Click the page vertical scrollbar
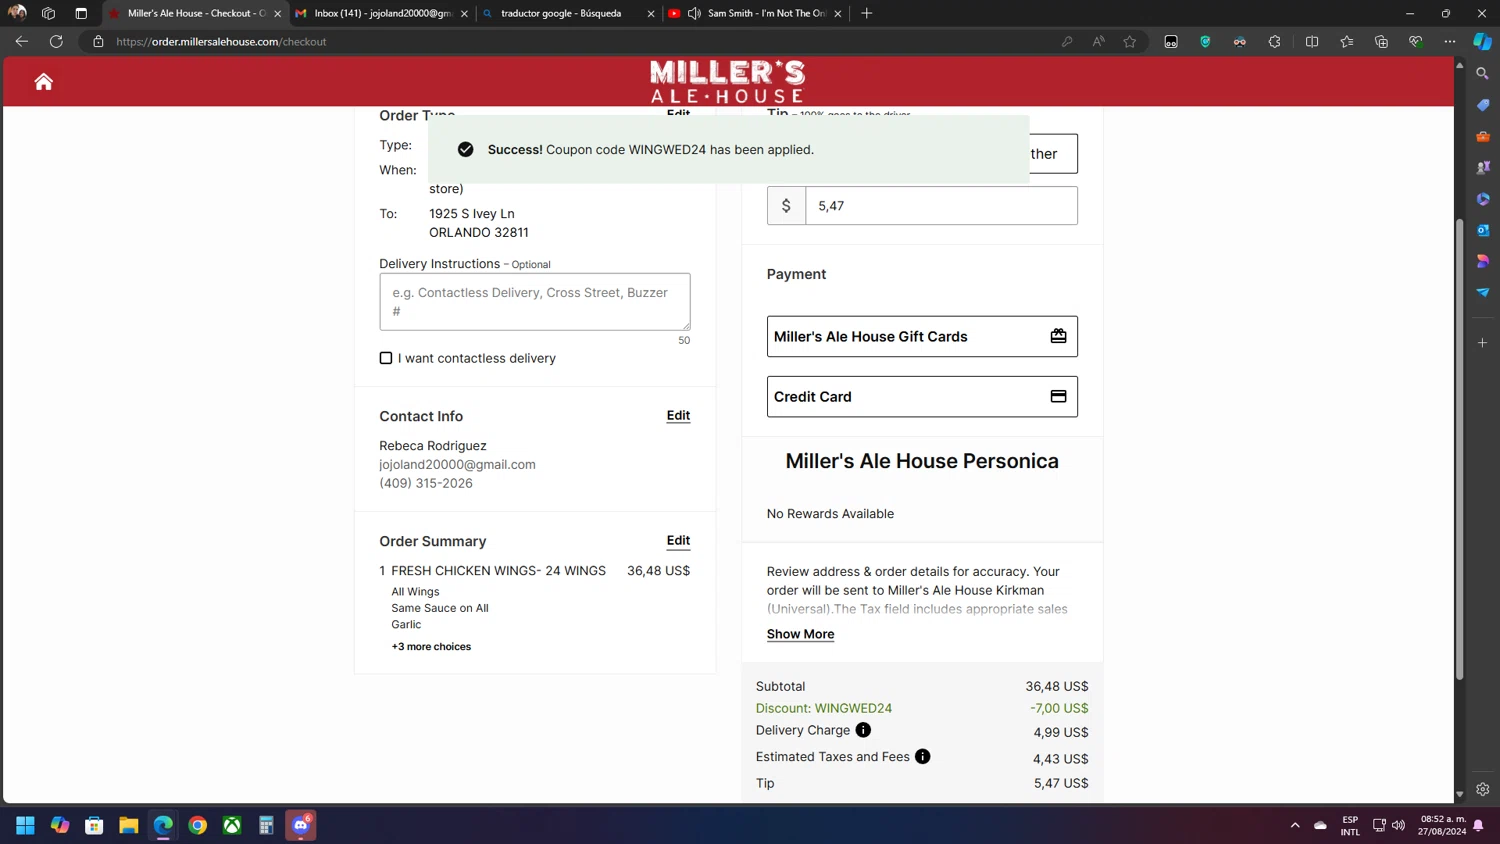This screenshot has height=844, width=1500. click(x=1459, y=450)
